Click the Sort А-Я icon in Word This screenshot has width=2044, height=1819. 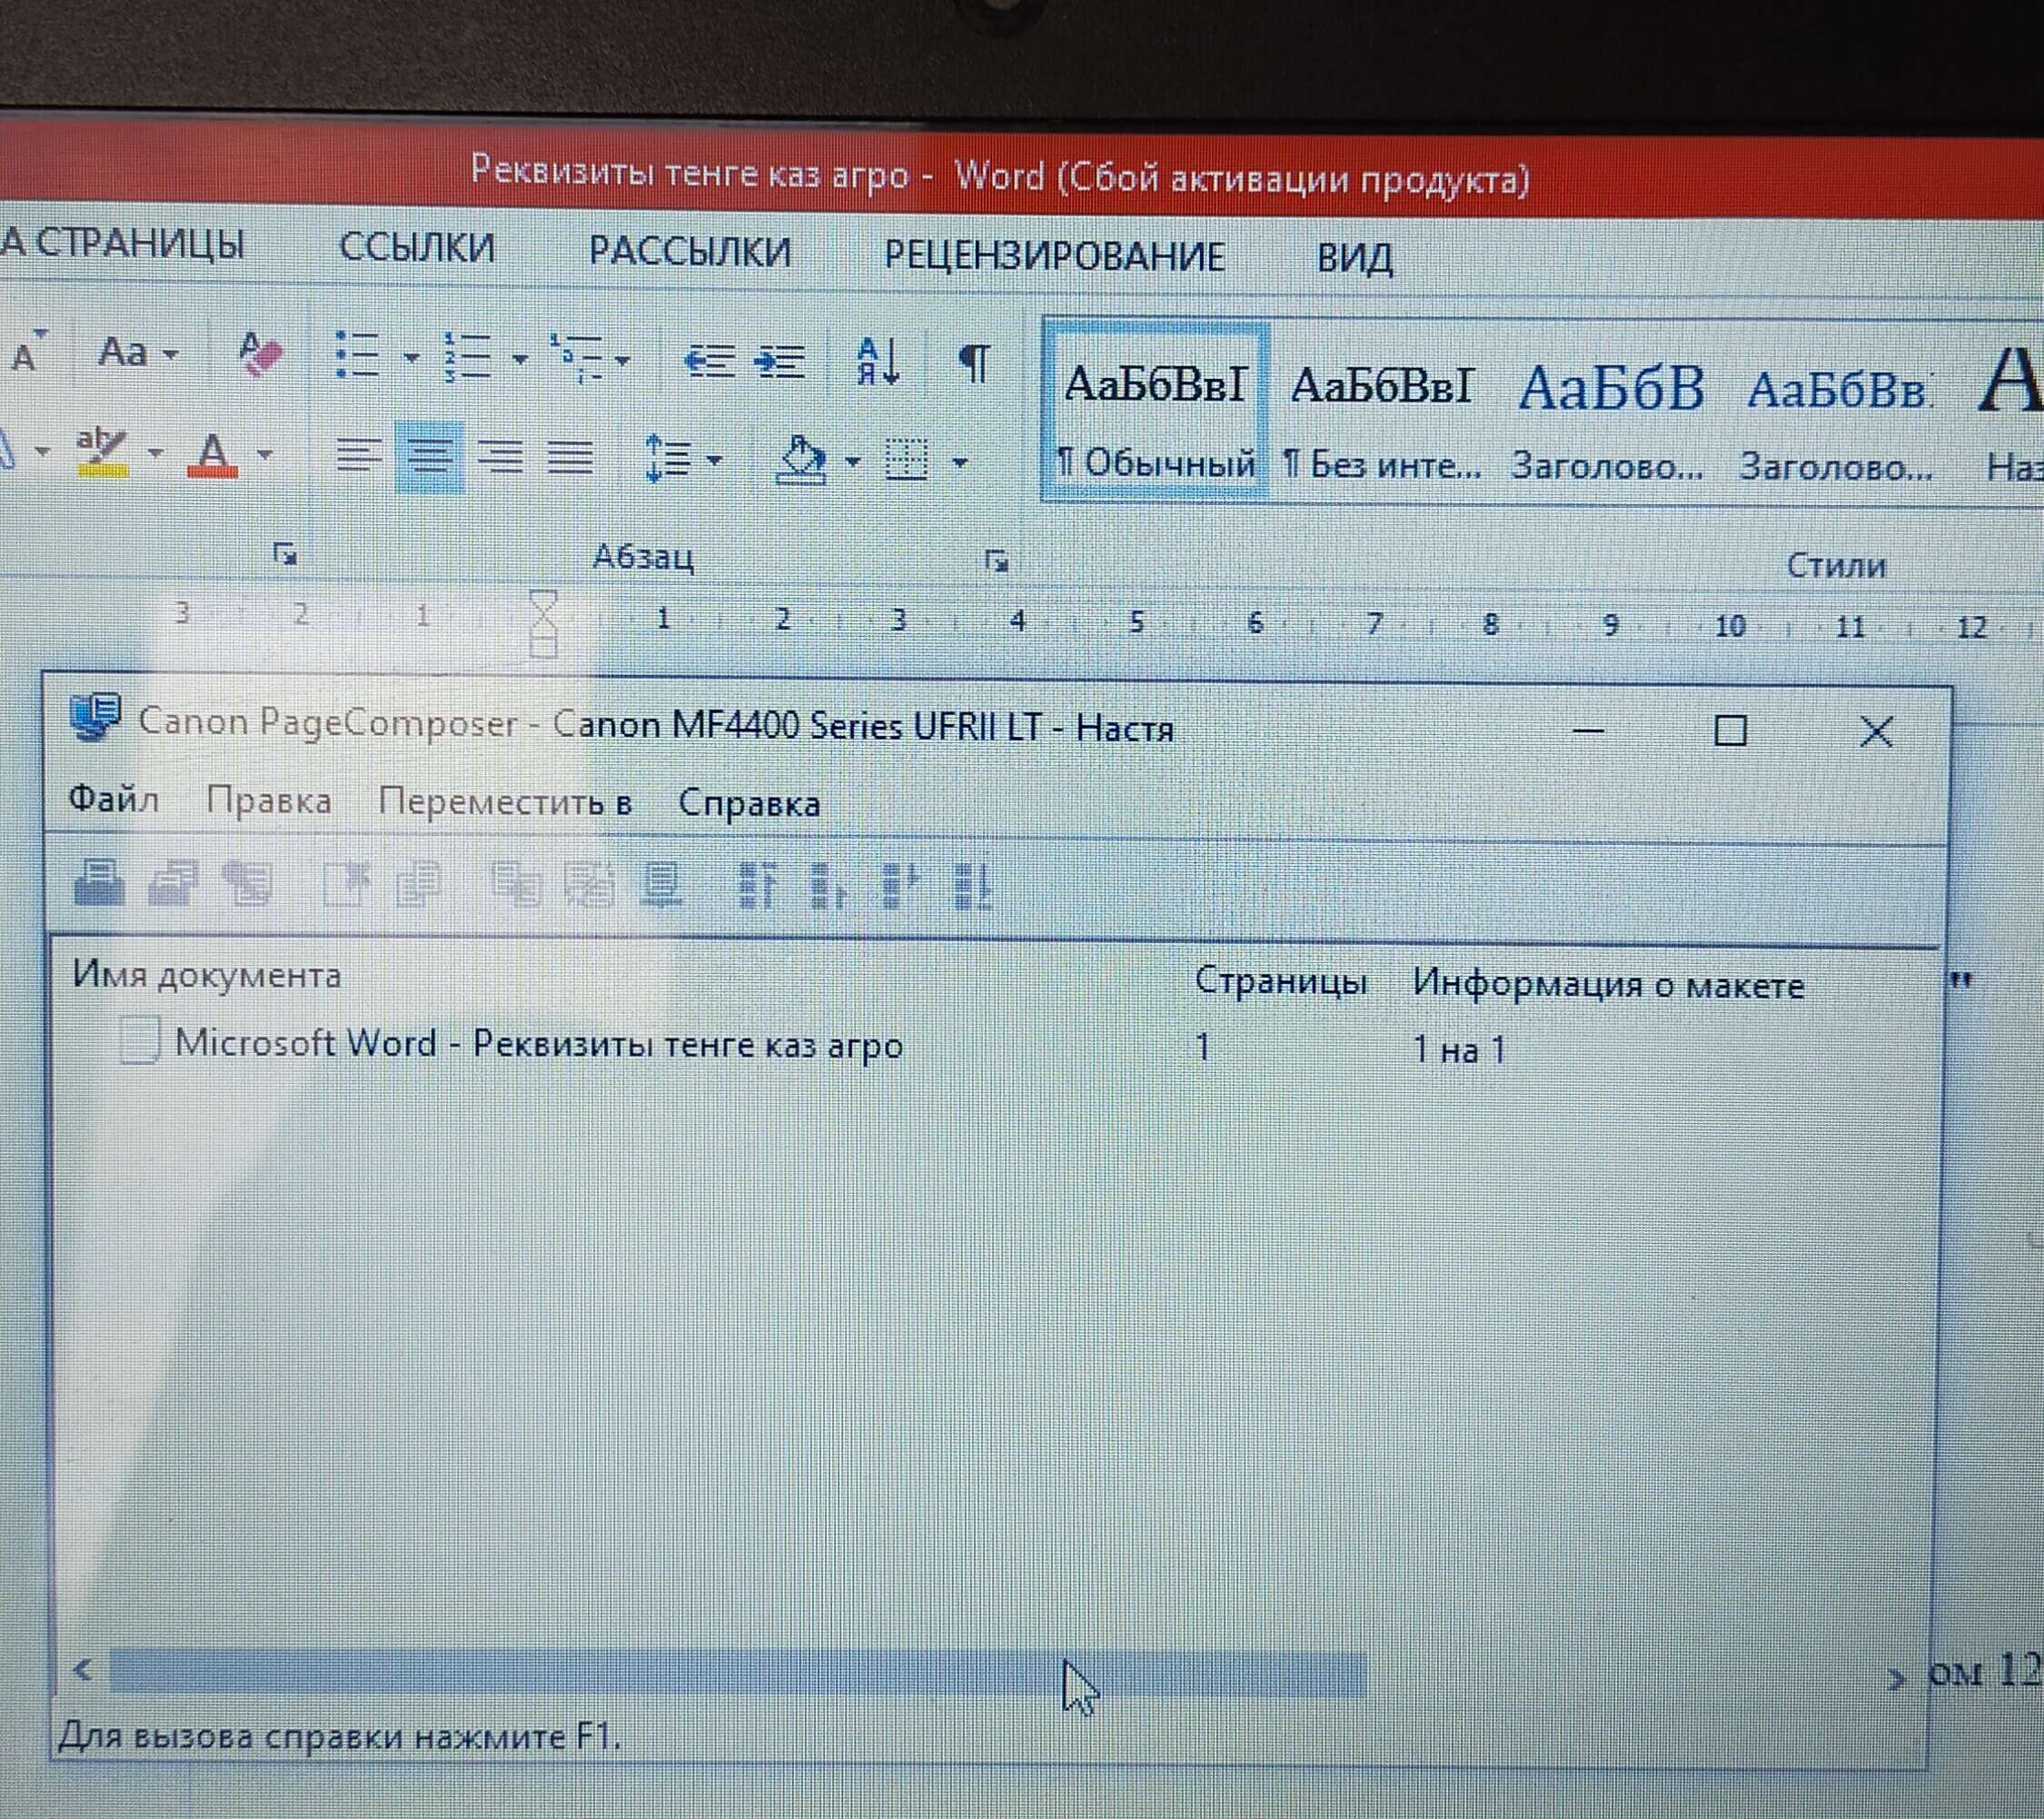click(x=878, y=361)
